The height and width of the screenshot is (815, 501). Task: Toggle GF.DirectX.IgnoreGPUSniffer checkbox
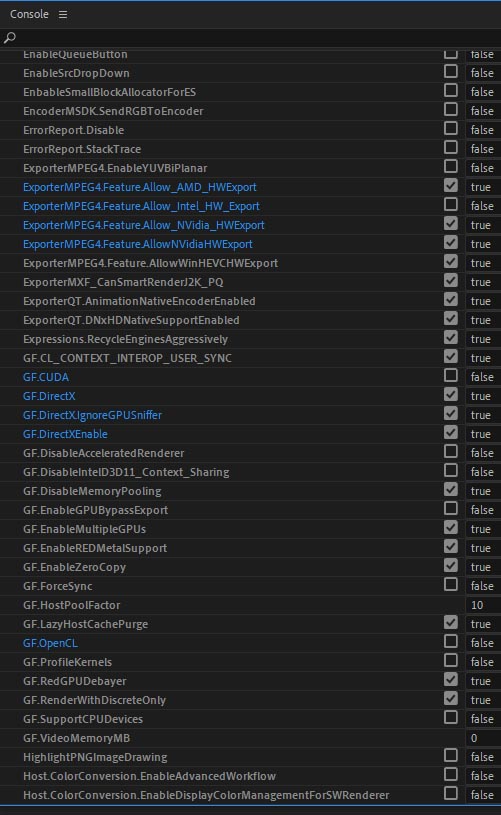pos(451,414)
